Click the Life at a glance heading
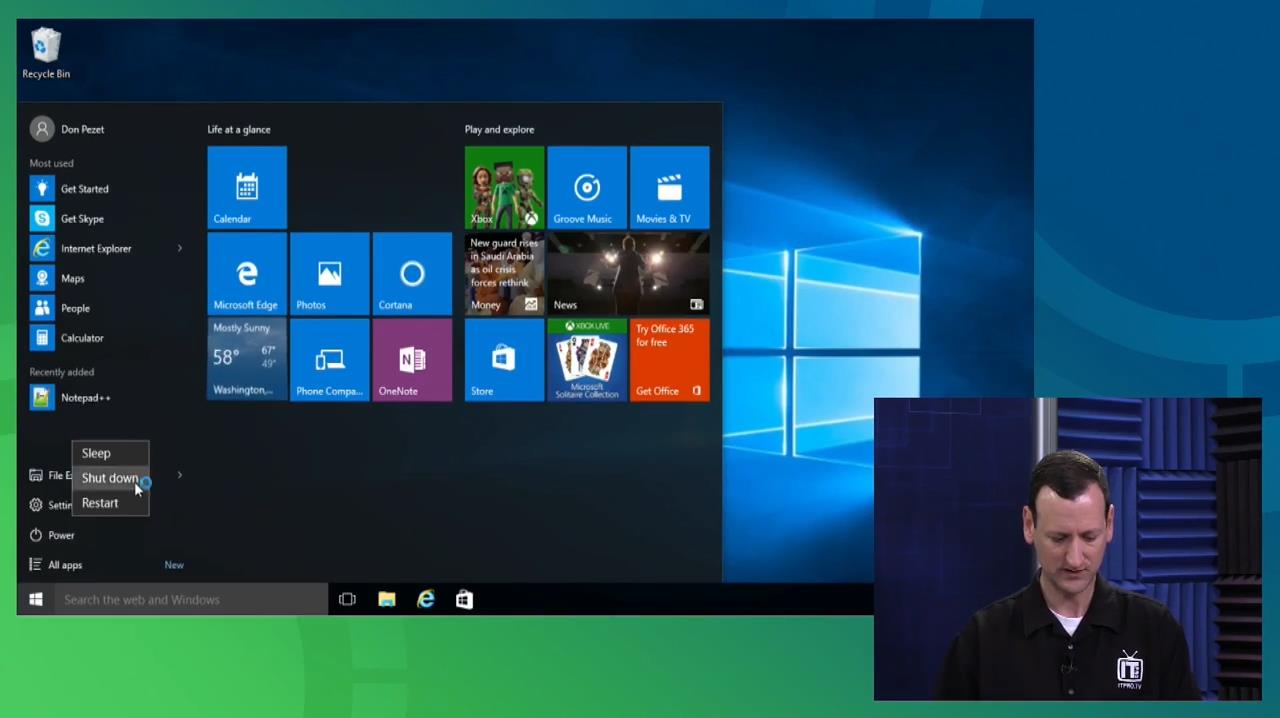Screen dimensions: 1280x718 pyautogui.click(x=239, y=129)
